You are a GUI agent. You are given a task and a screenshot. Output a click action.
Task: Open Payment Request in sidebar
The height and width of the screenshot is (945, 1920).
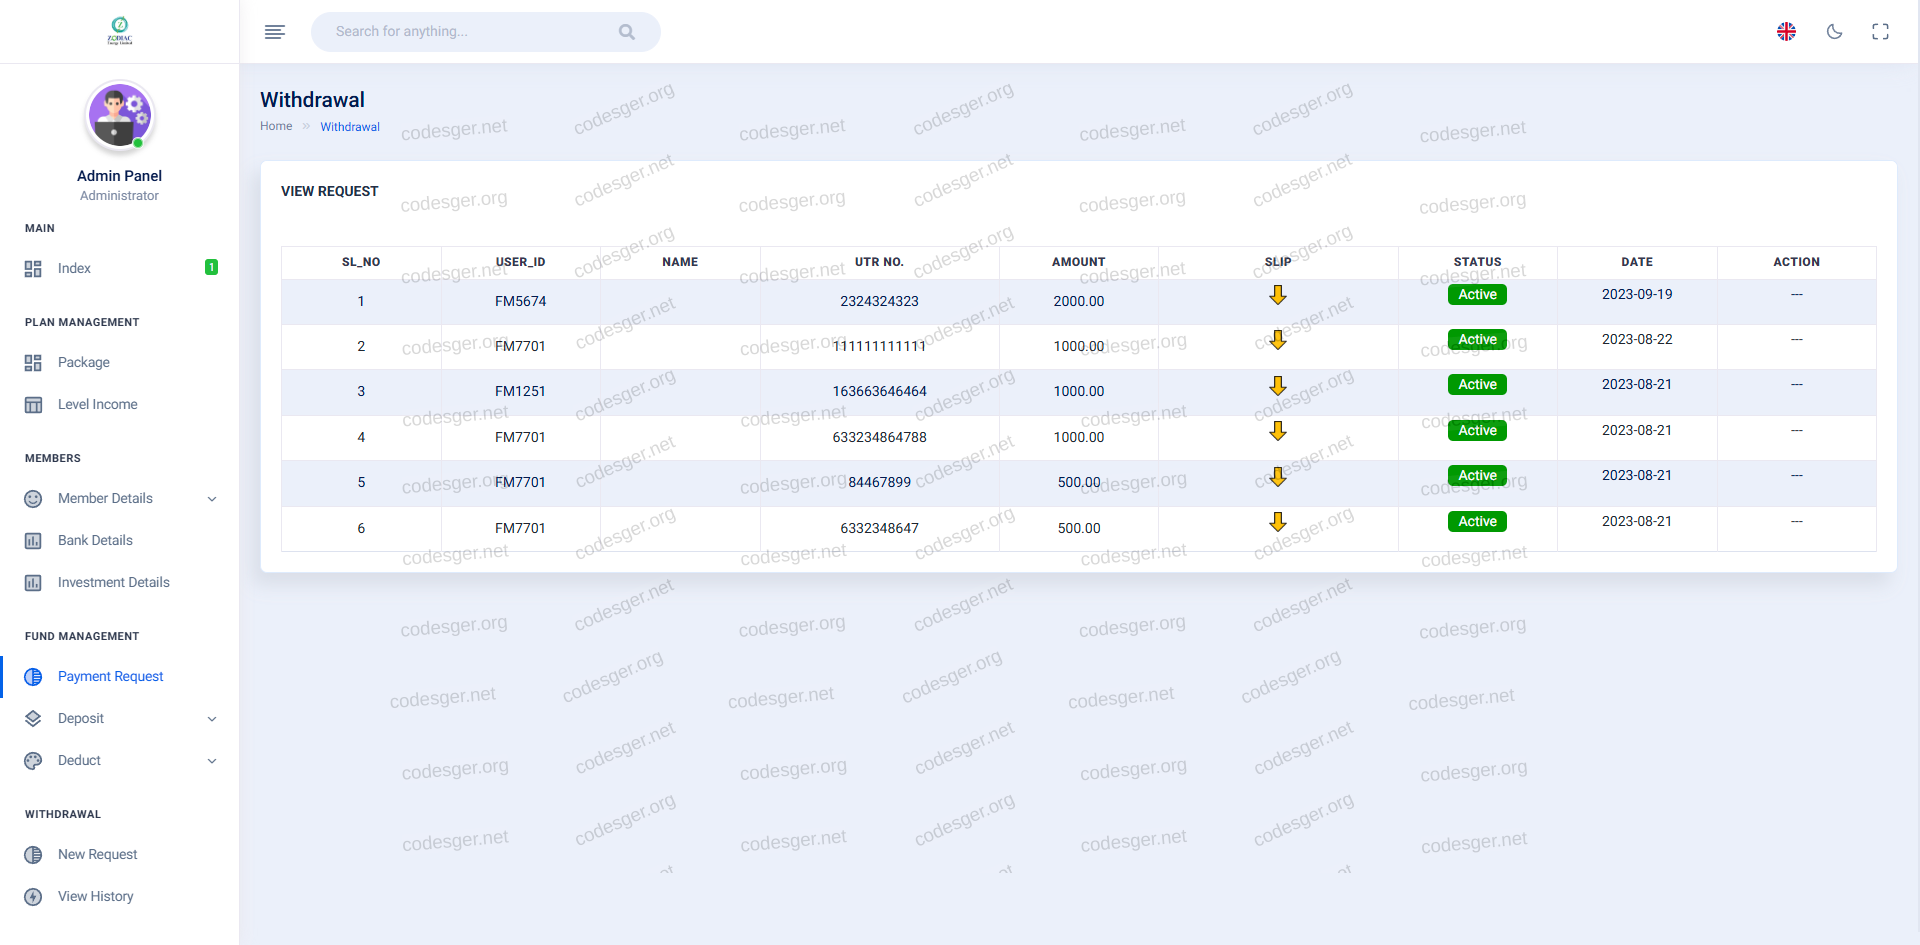coord(110,677)
